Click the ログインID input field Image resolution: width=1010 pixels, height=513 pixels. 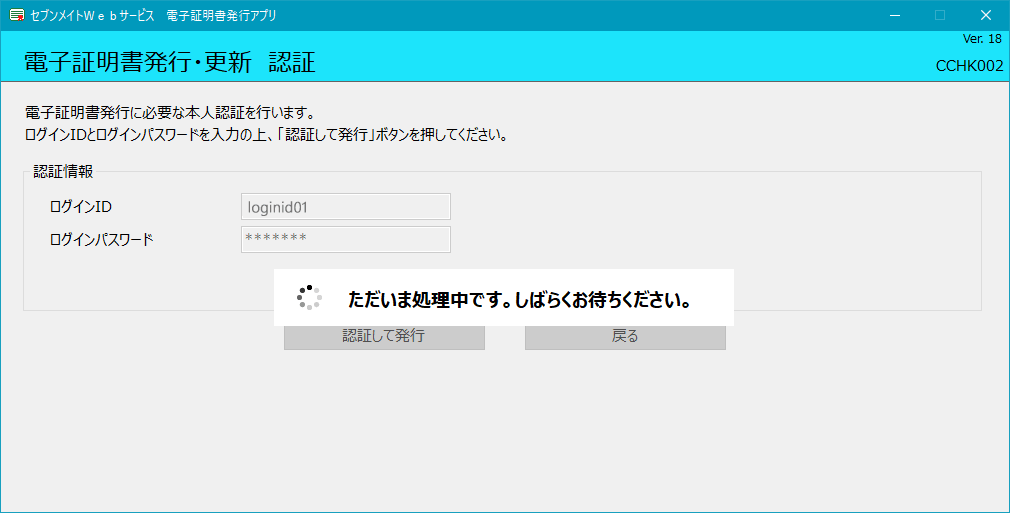click(x=346, y=207)
